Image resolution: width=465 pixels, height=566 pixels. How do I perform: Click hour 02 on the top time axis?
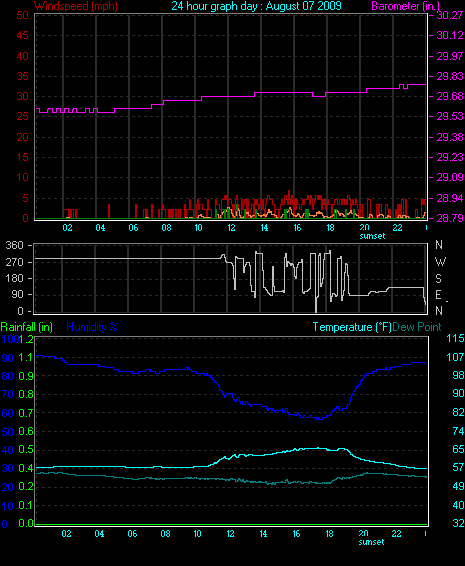(x=68, y=228)
